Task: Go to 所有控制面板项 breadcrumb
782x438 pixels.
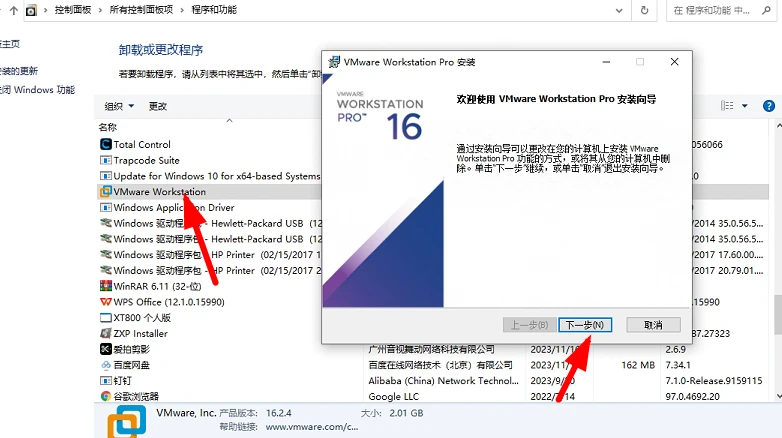Action: 141,10
